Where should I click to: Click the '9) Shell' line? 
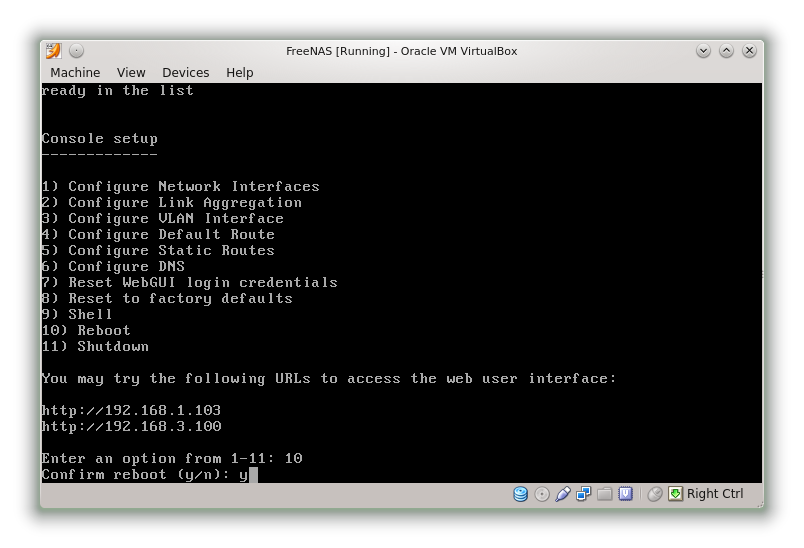click(x=77, y=314)
